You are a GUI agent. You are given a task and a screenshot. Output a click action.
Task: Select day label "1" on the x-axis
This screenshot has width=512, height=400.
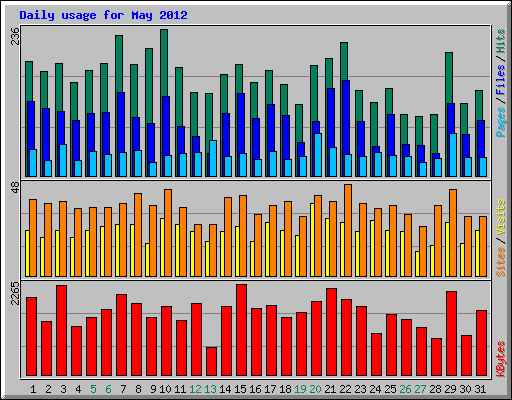(33, 389)
